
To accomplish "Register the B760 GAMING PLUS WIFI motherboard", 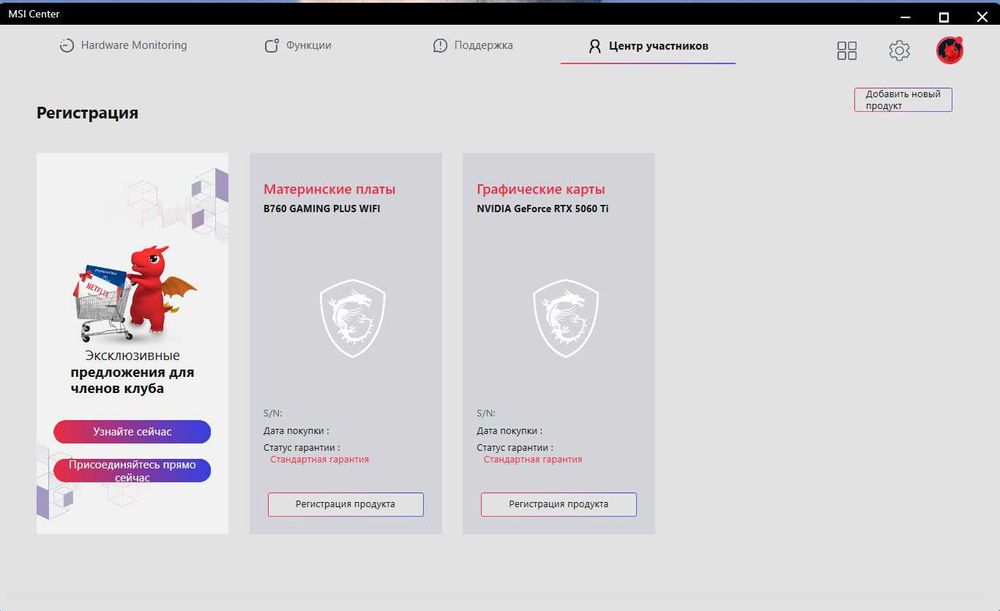I will [346, 504].
